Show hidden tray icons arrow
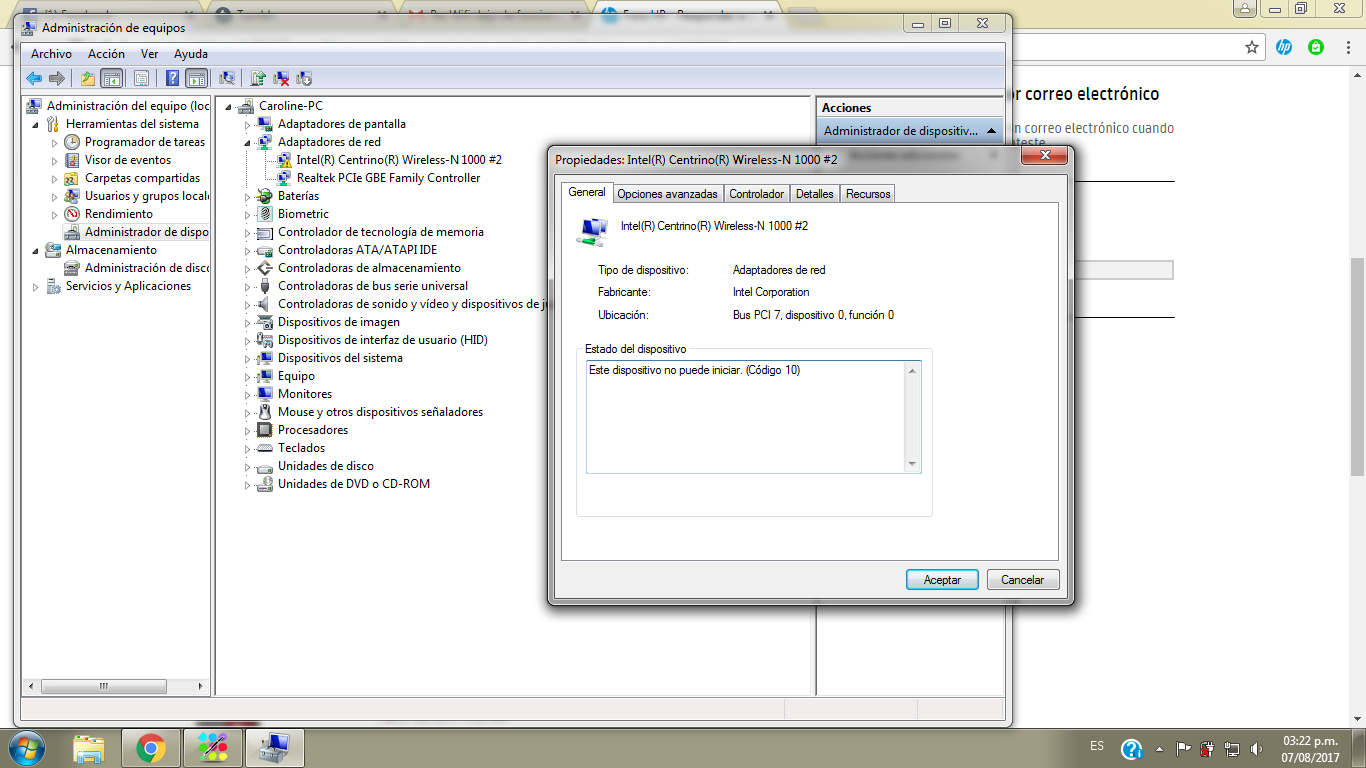Screen dimensions: 1366x768 1159,748
